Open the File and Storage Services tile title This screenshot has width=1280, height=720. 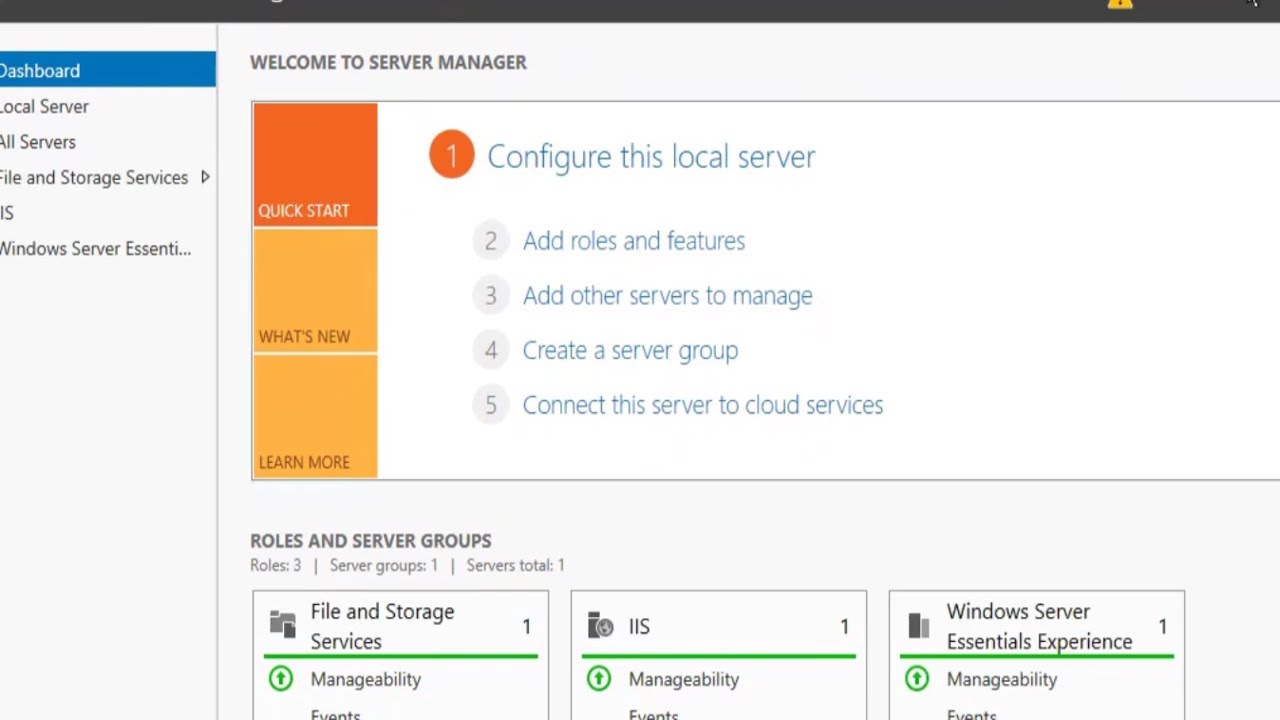(382, 626)
